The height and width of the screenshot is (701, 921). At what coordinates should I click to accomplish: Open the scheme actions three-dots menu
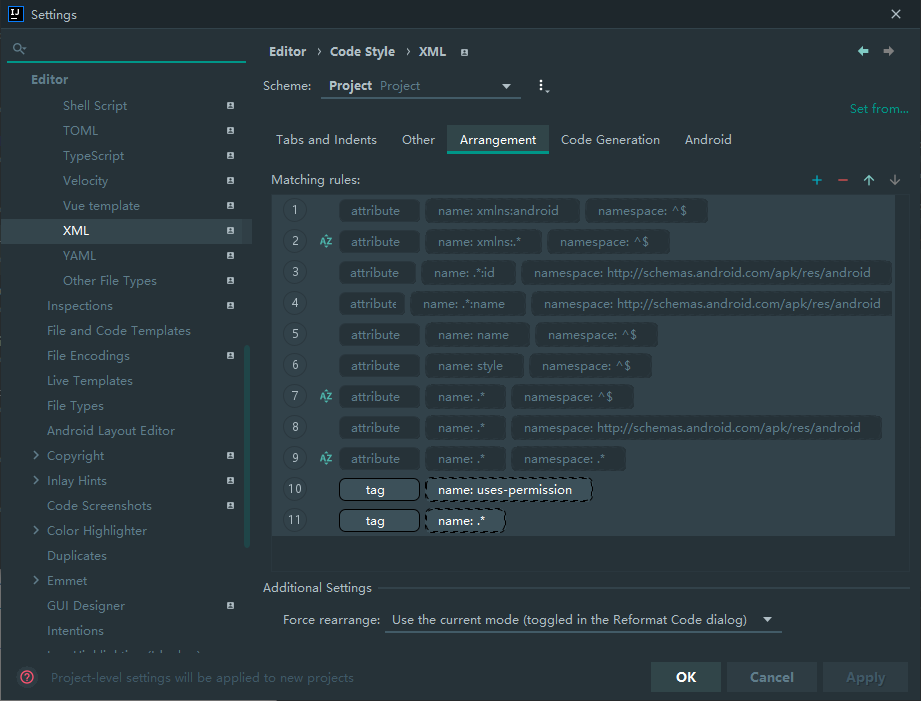(x=542, y=86)
